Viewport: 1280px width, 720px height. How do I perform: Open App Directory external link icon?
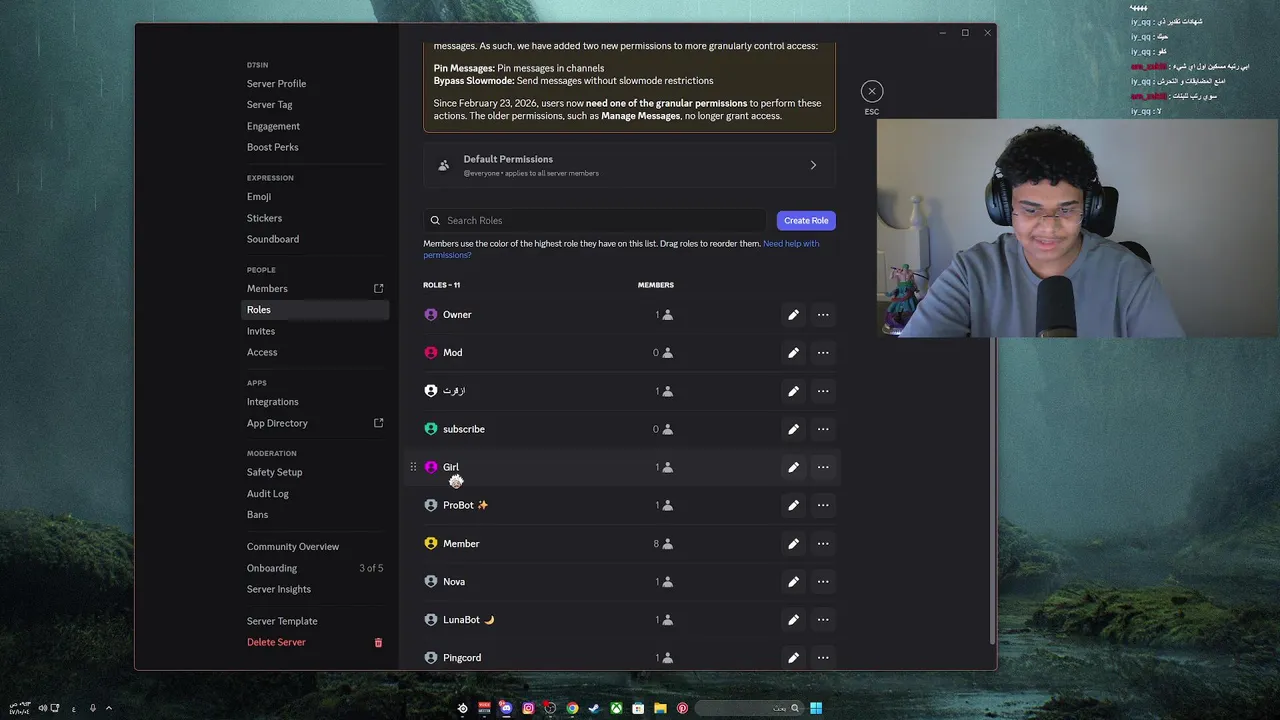click(x=379, y=423)
